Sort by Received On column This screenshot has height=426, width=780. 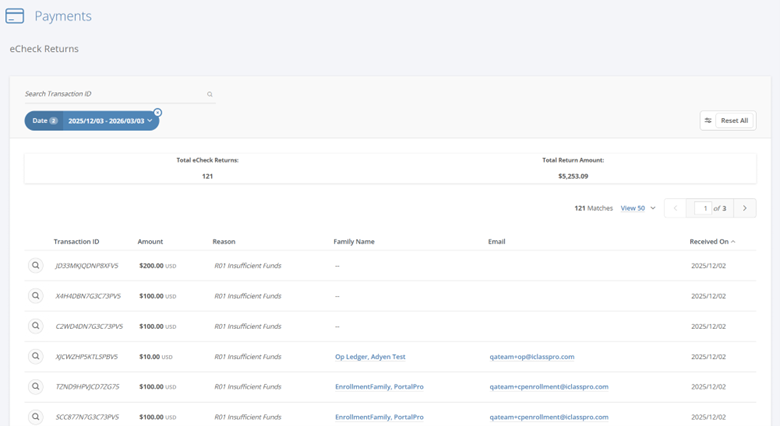[712, 242]
